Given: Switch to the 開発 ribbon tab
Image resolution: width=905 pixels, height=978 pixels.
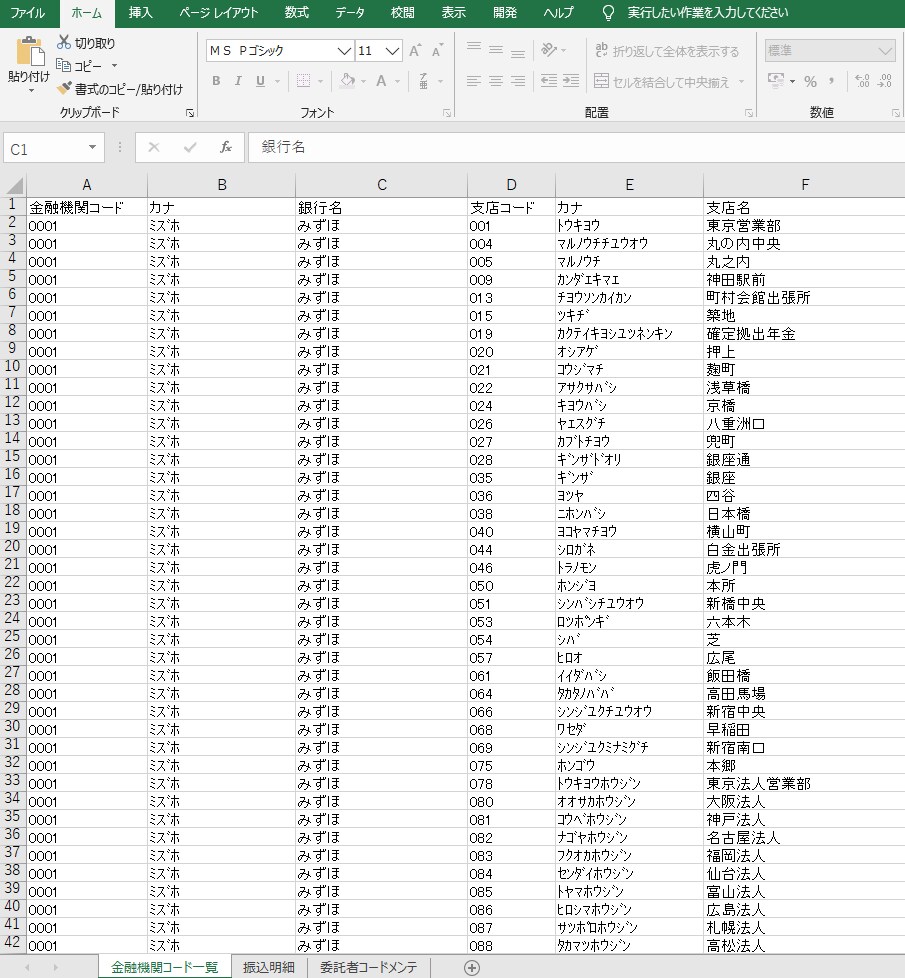Looking at the screenshot, I should (x=505, y=13).
